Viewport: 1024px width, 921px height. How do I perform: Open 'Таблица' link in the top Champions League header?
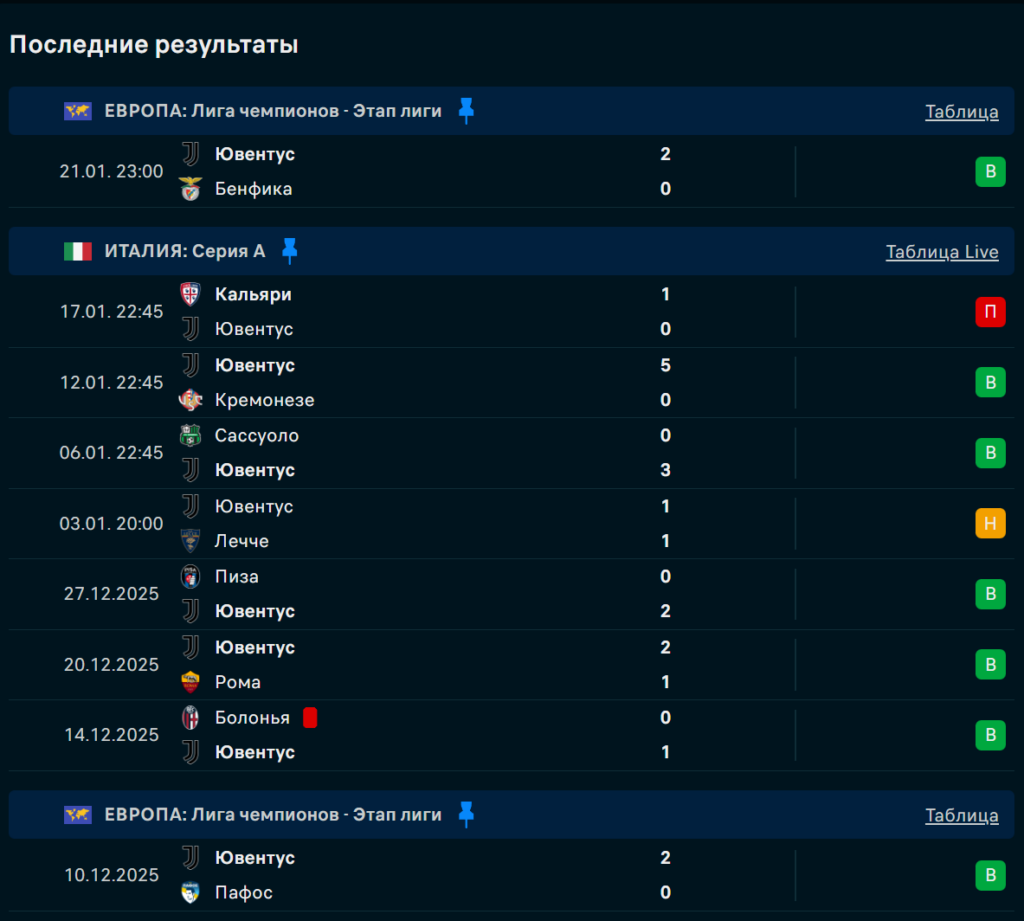(961, 112)
